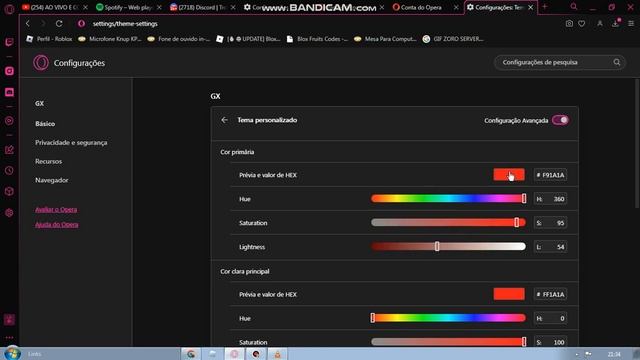Click Cor primária Saturation slider
This screenshot has height=360, width=640.
449,222
